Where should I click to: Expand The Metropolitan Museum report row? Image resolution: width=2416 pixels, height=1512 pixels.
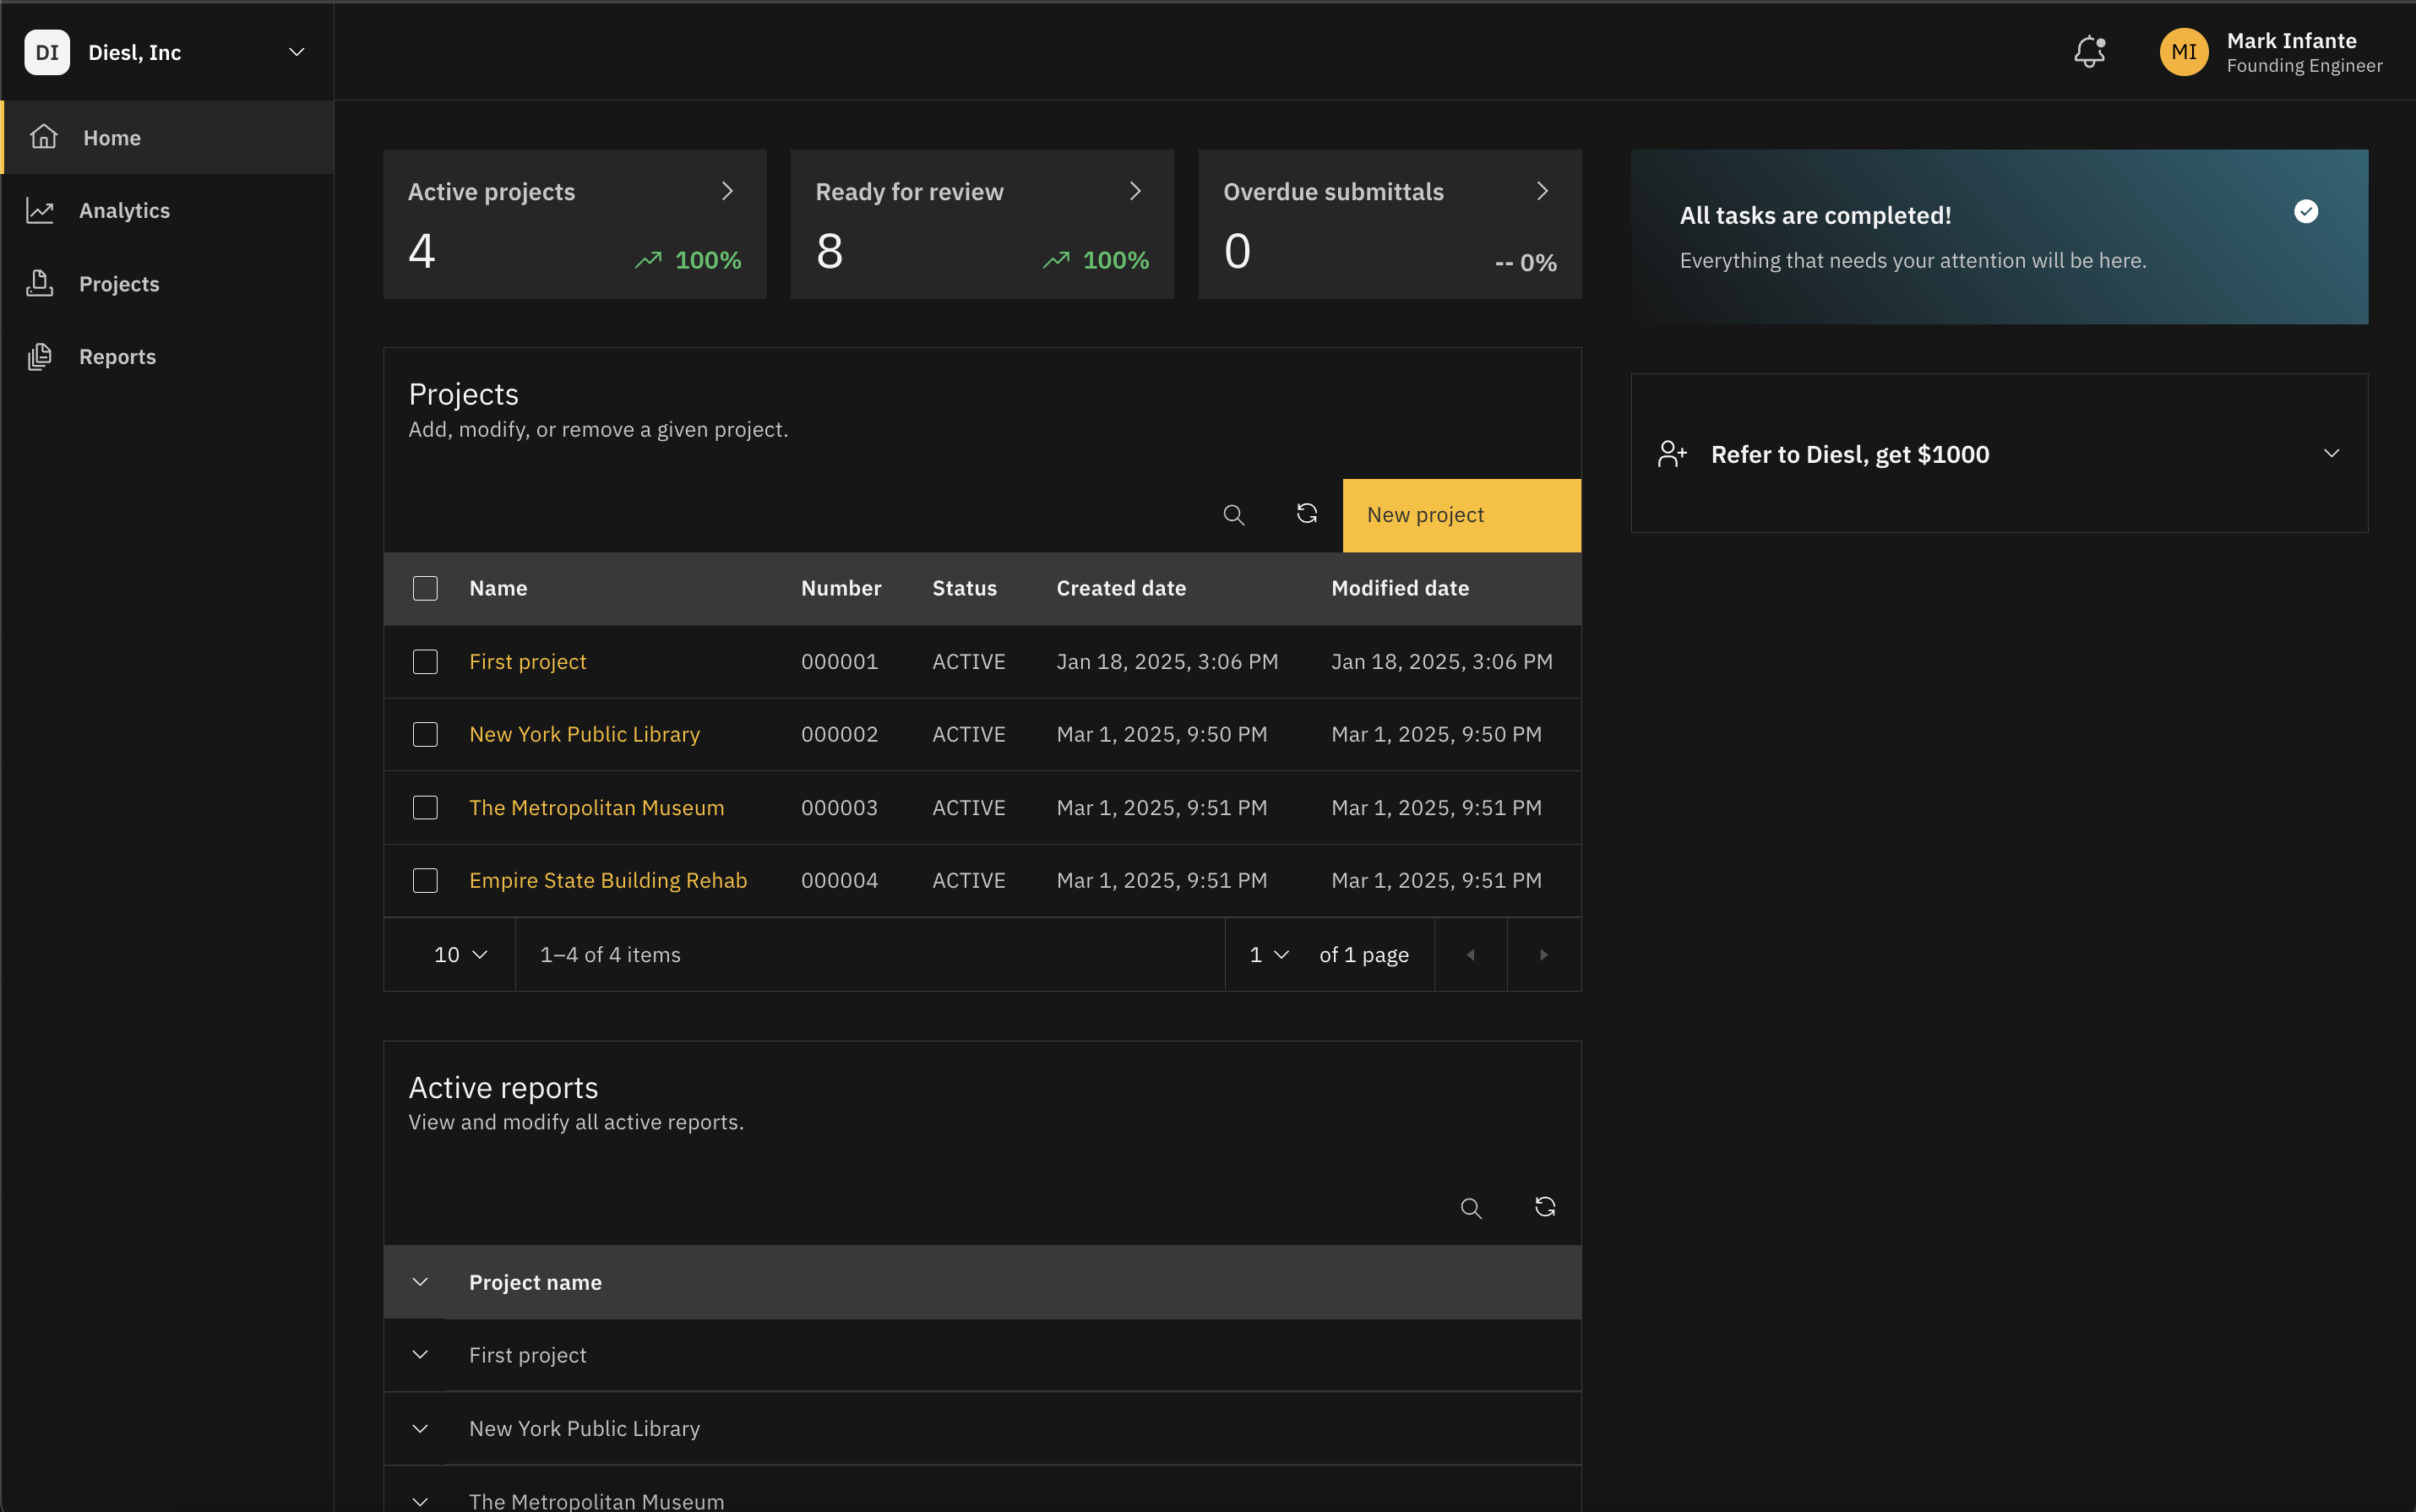(x=420, y=1501)
